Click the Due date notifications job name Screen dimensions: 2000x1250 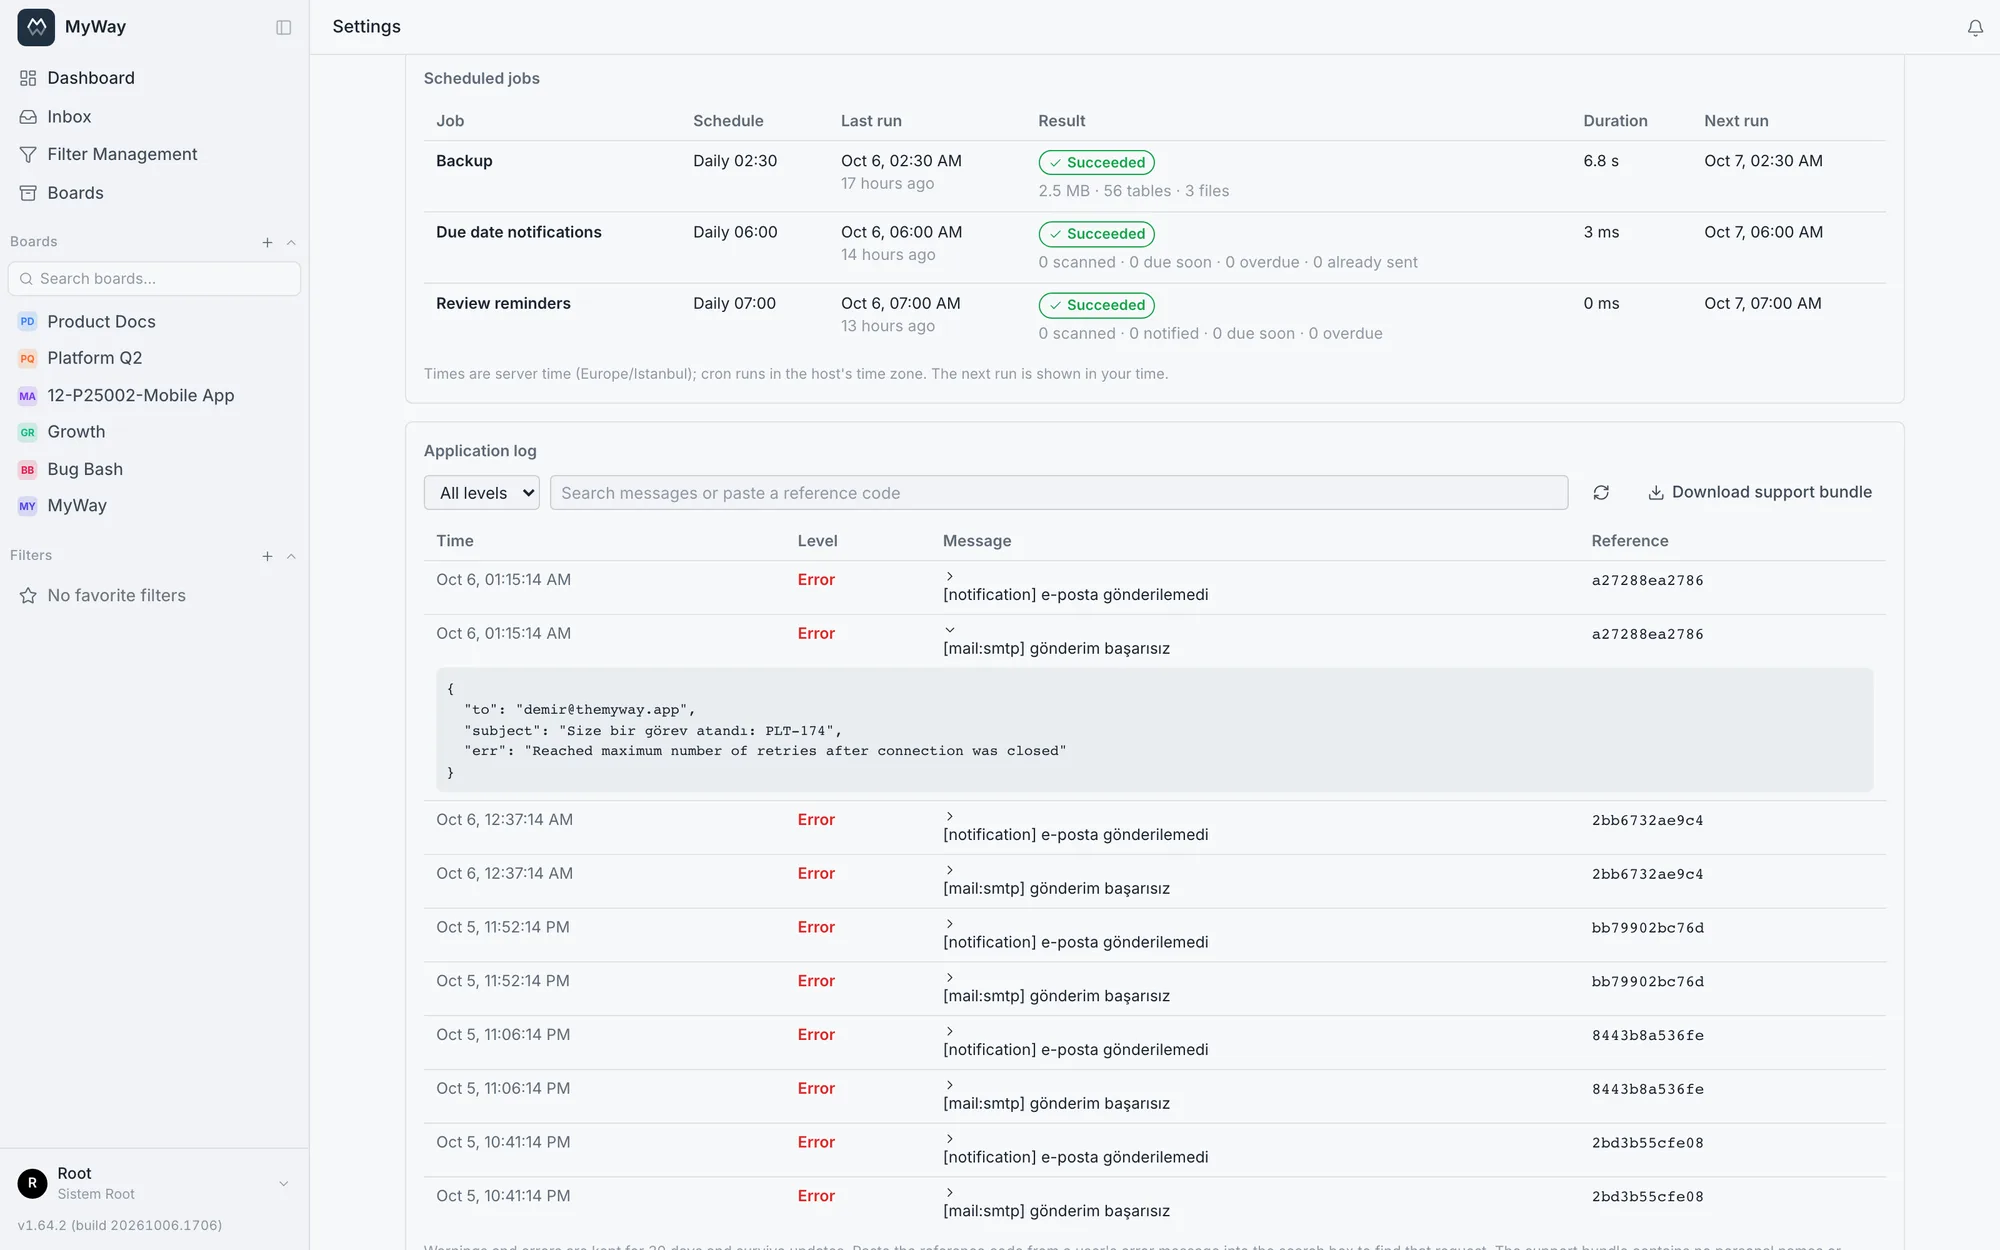(x=518, y=232)
